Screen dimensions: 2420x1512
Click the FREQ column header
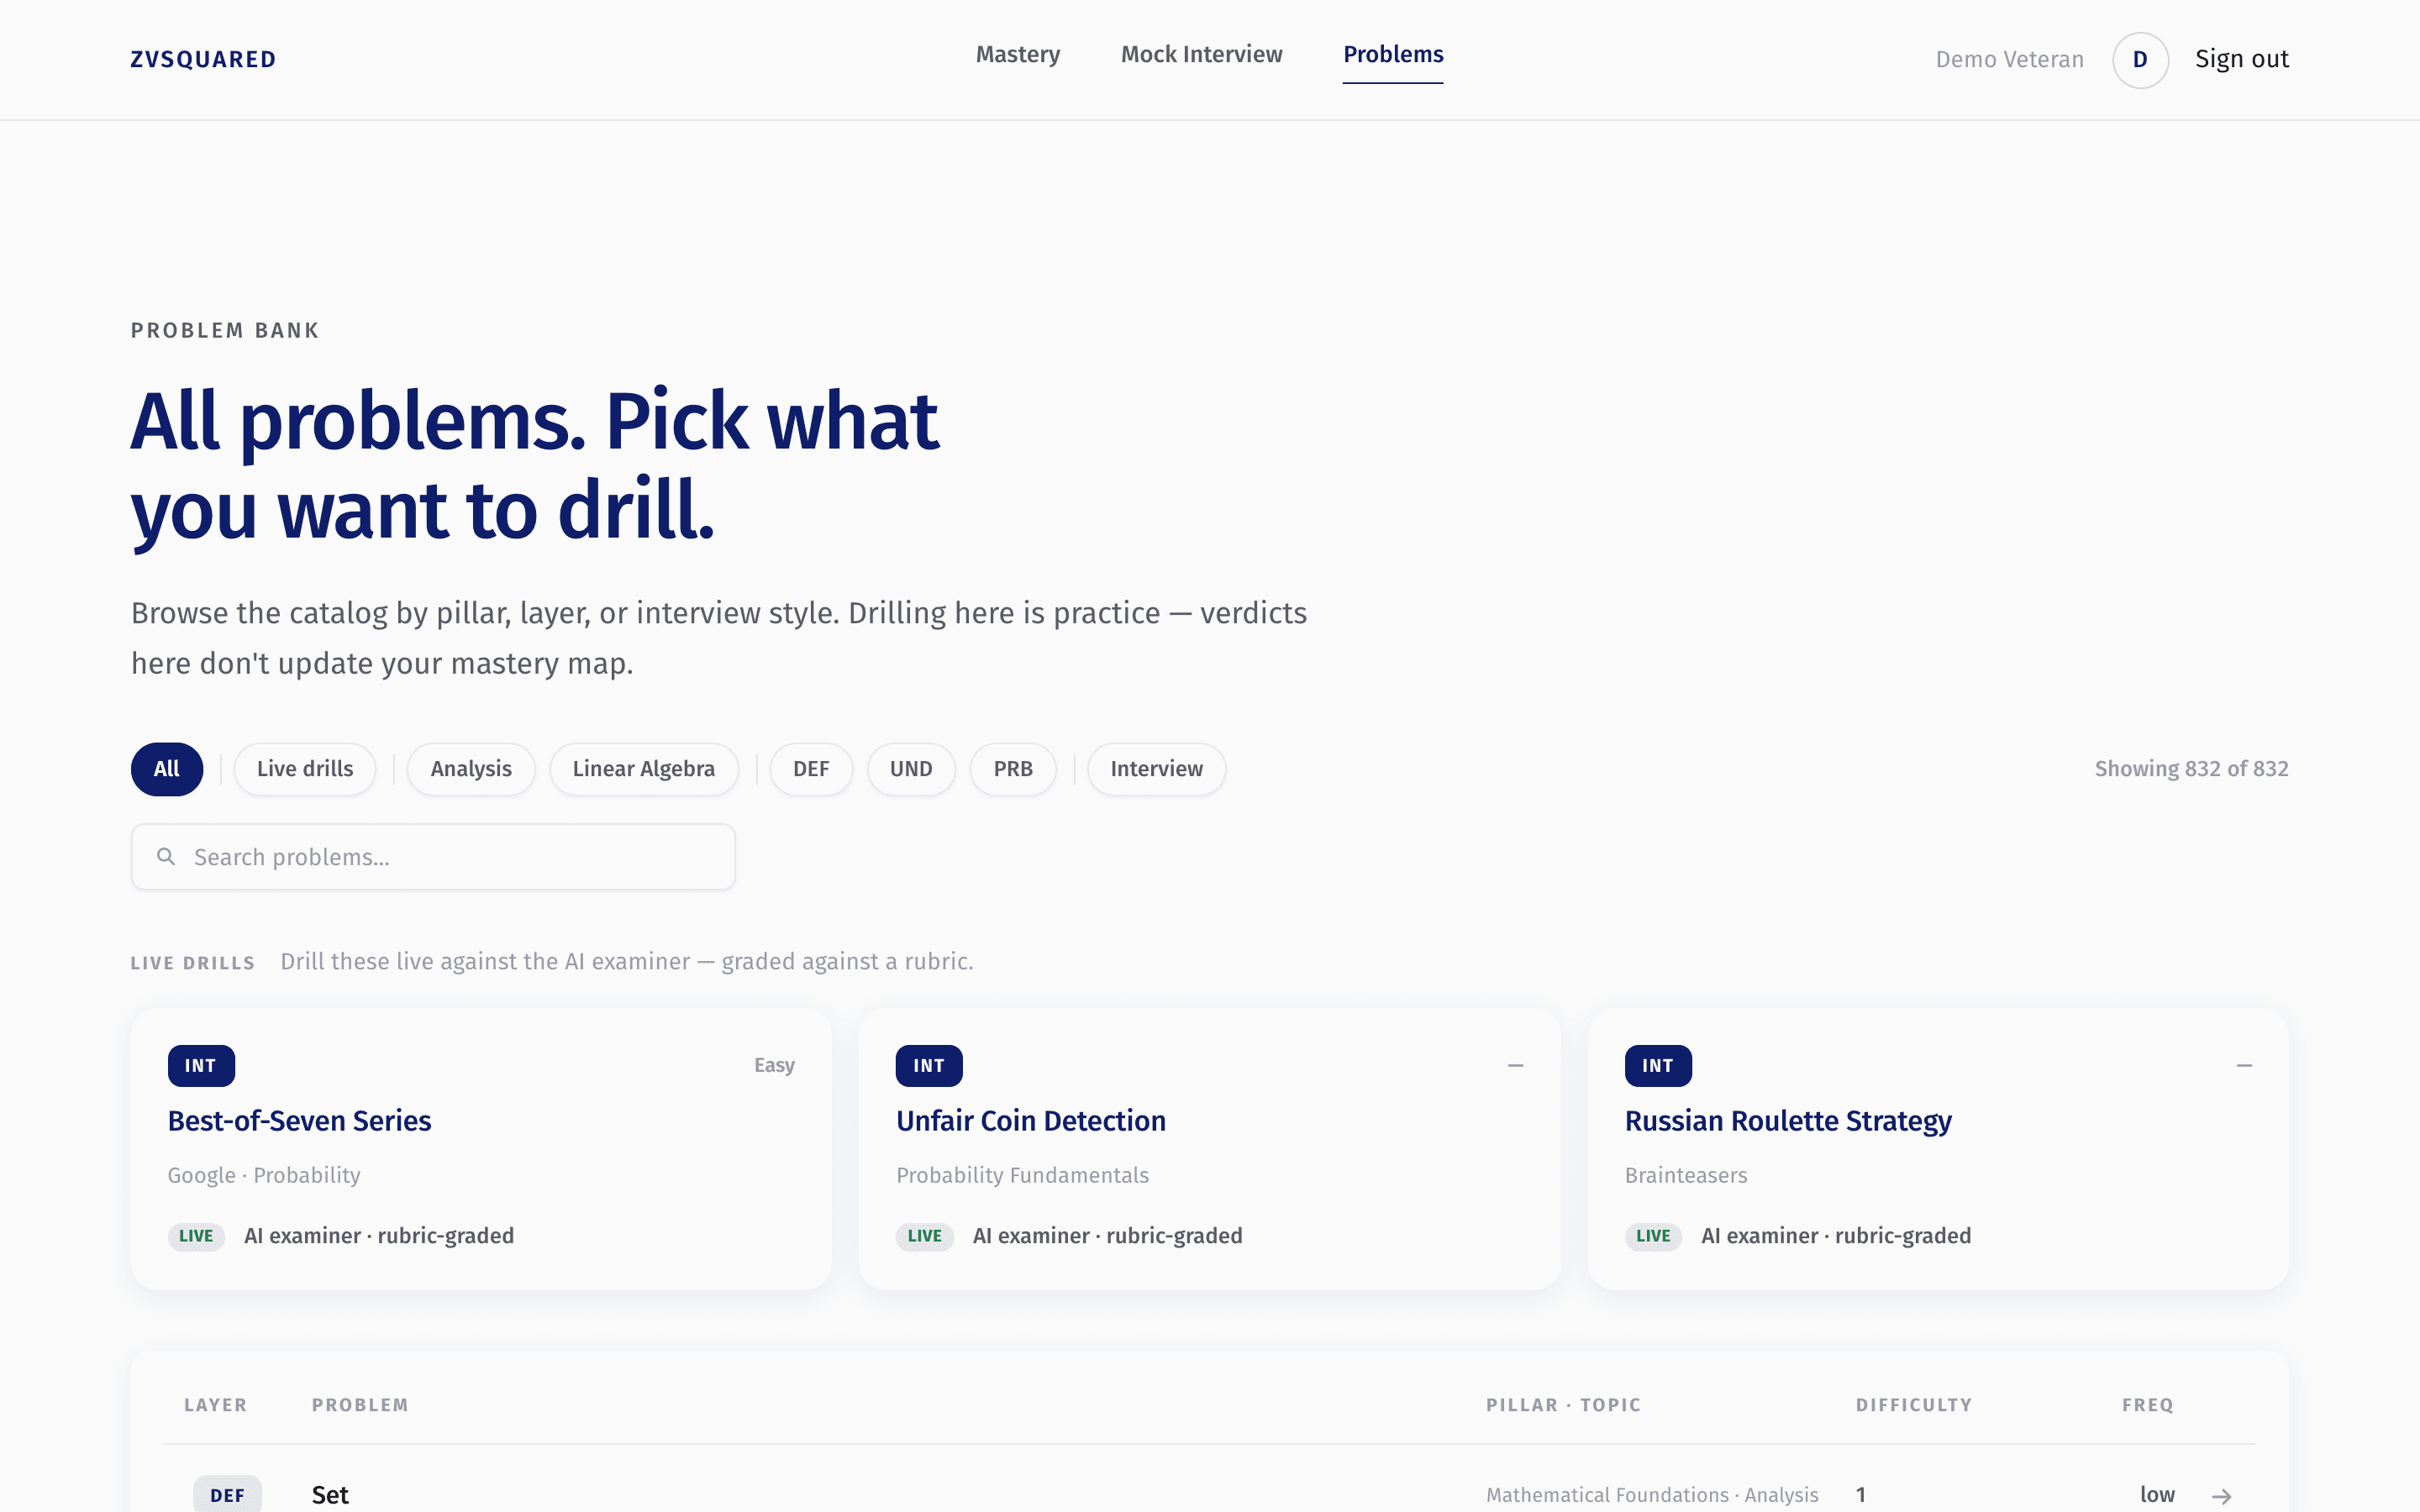tap(2147, 1404)
